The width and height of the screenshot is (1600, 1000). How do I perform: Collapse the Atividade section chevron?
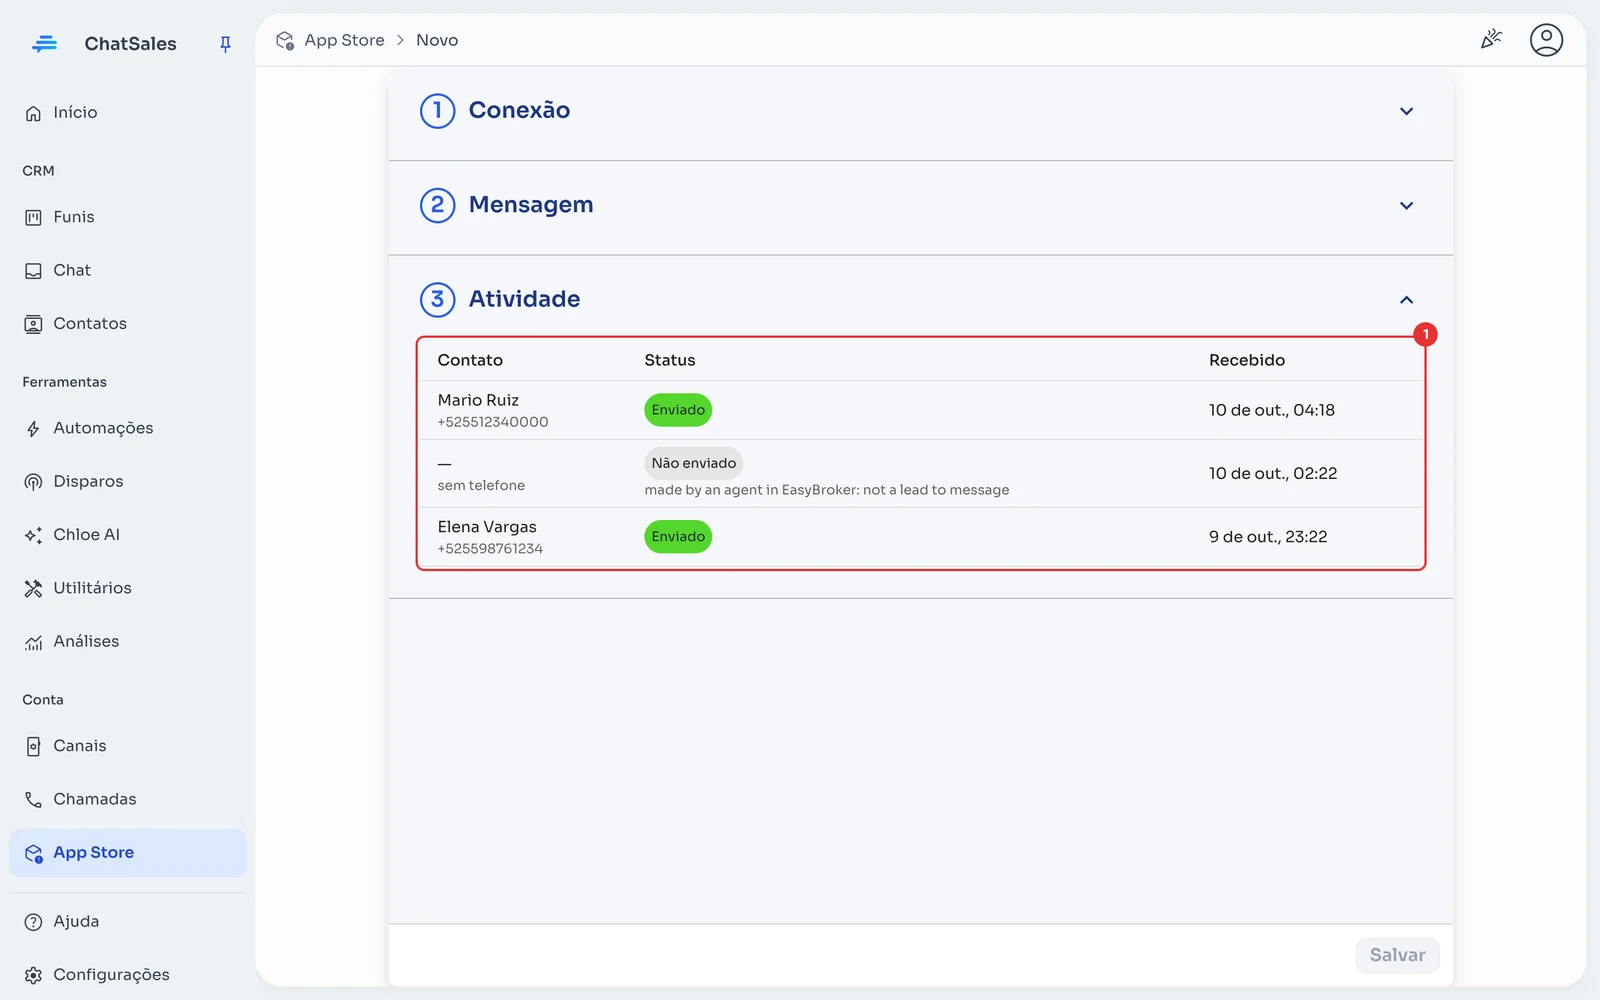pyautogui.click(x=1406, y=300)
